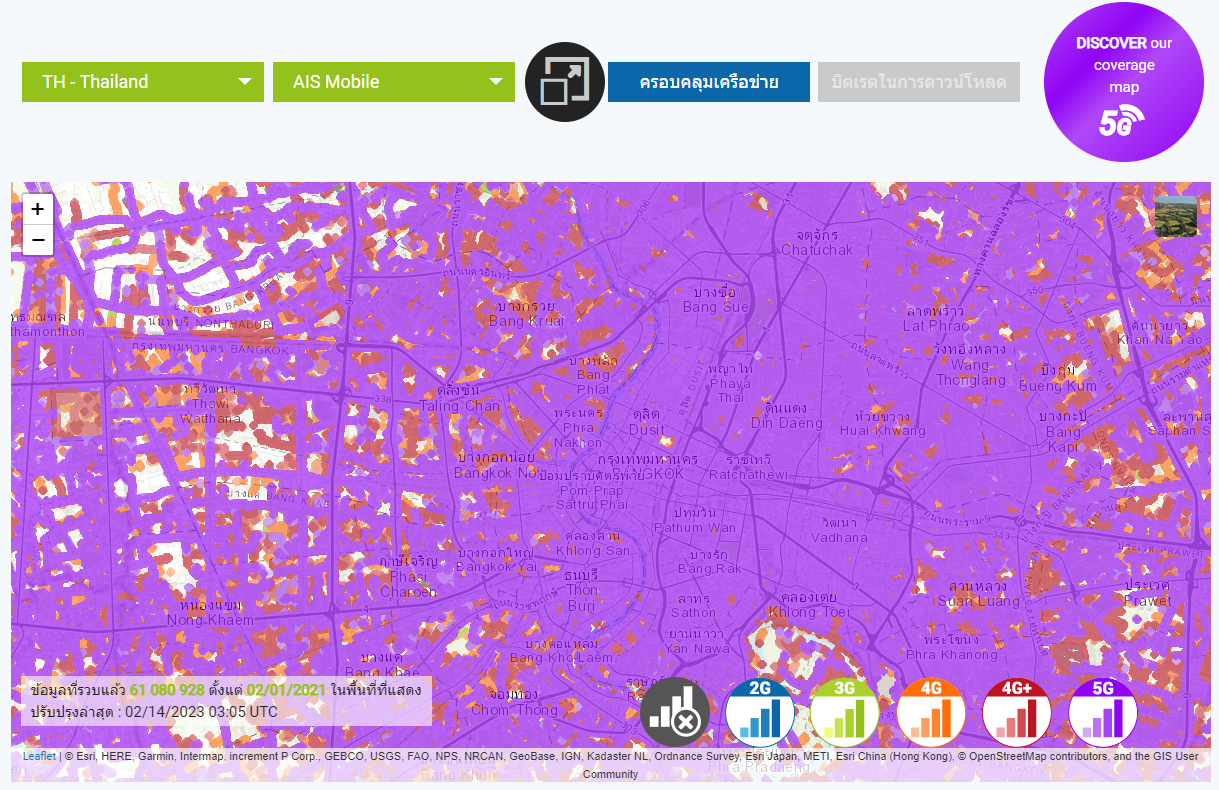Toggle the 4G+ coverage layer

(1017, 713)
